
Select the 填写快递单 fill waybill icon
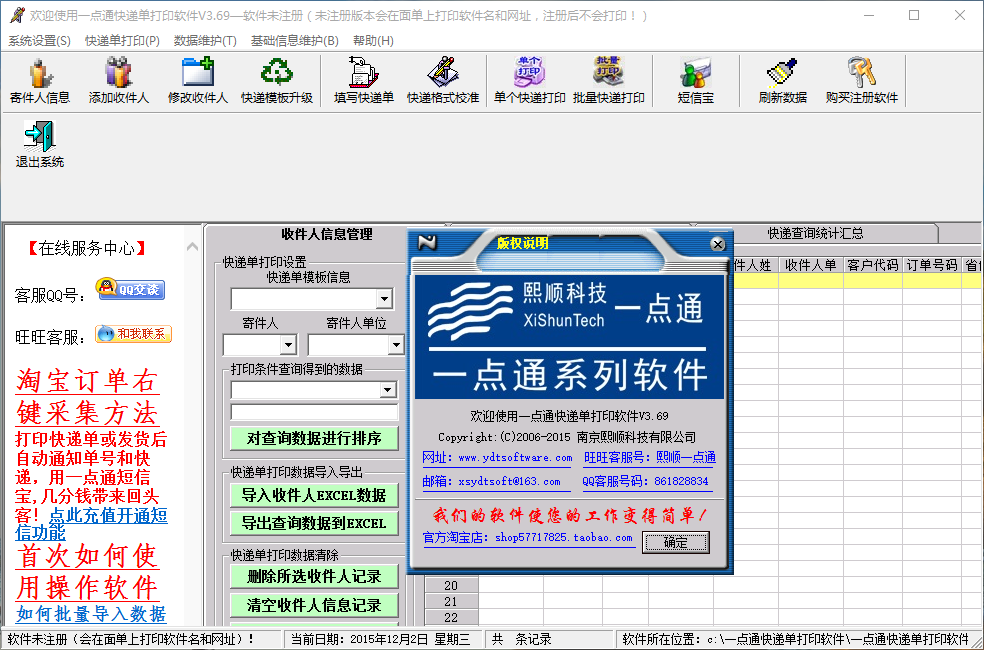point(363,80)
